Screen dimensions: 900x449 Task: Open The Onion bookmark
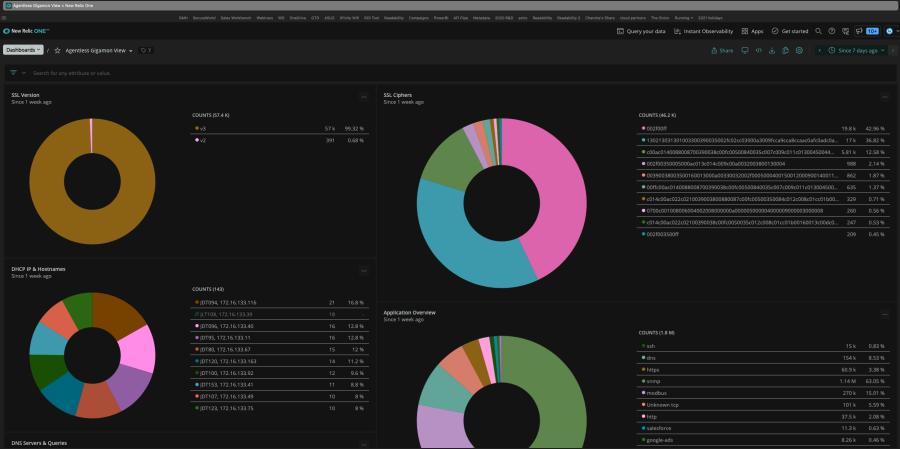point(660,18)
